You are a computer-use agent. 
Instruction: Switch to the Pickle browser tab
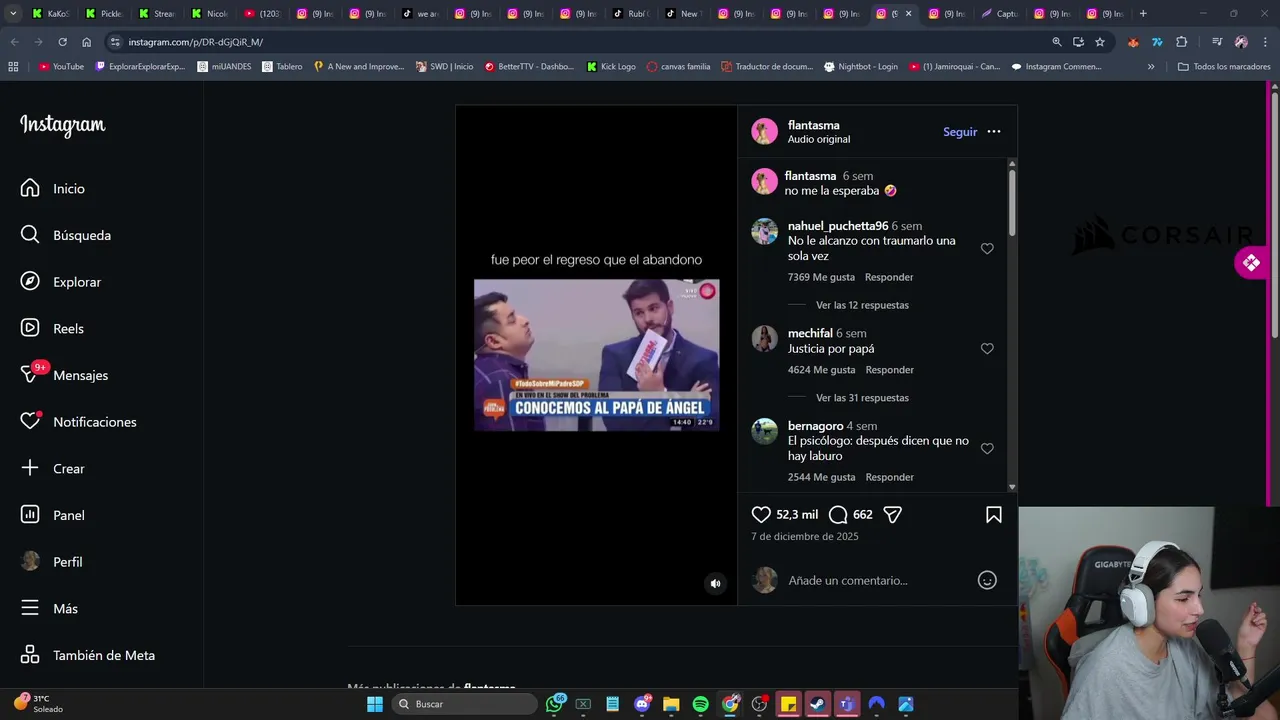click(103, 14)
